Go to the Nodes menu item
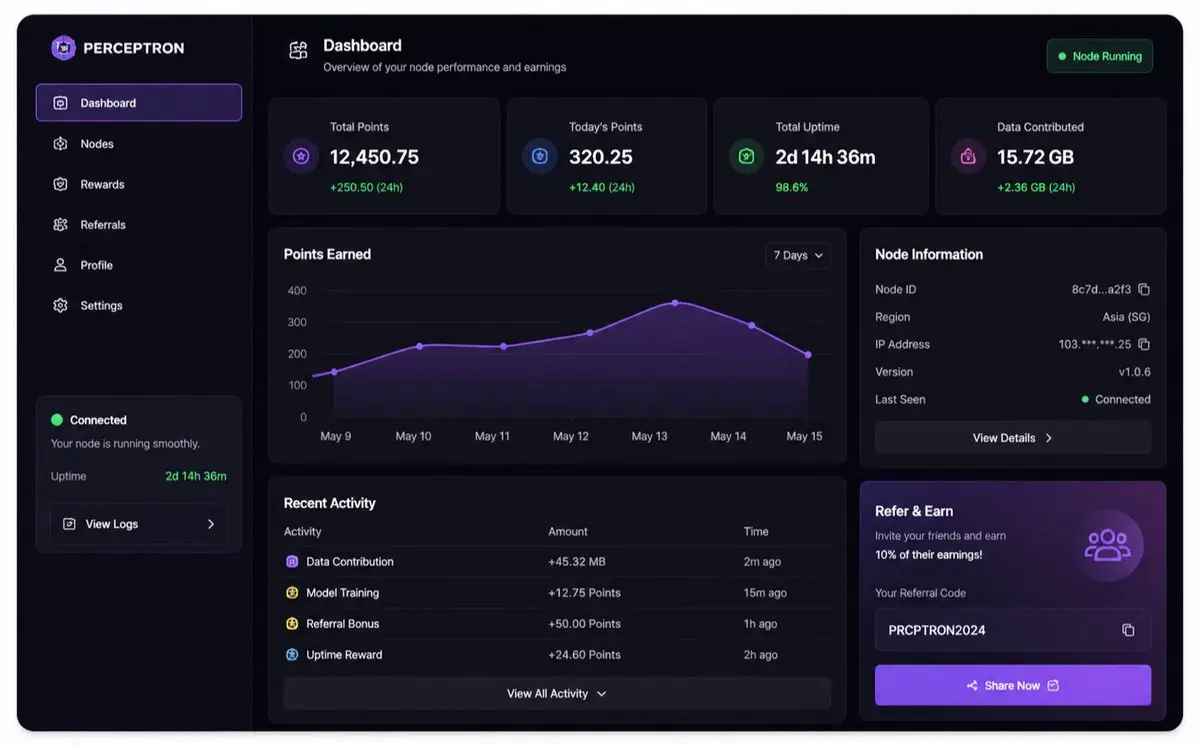This screenshot has width=1200, height=746. coord(97,144)
